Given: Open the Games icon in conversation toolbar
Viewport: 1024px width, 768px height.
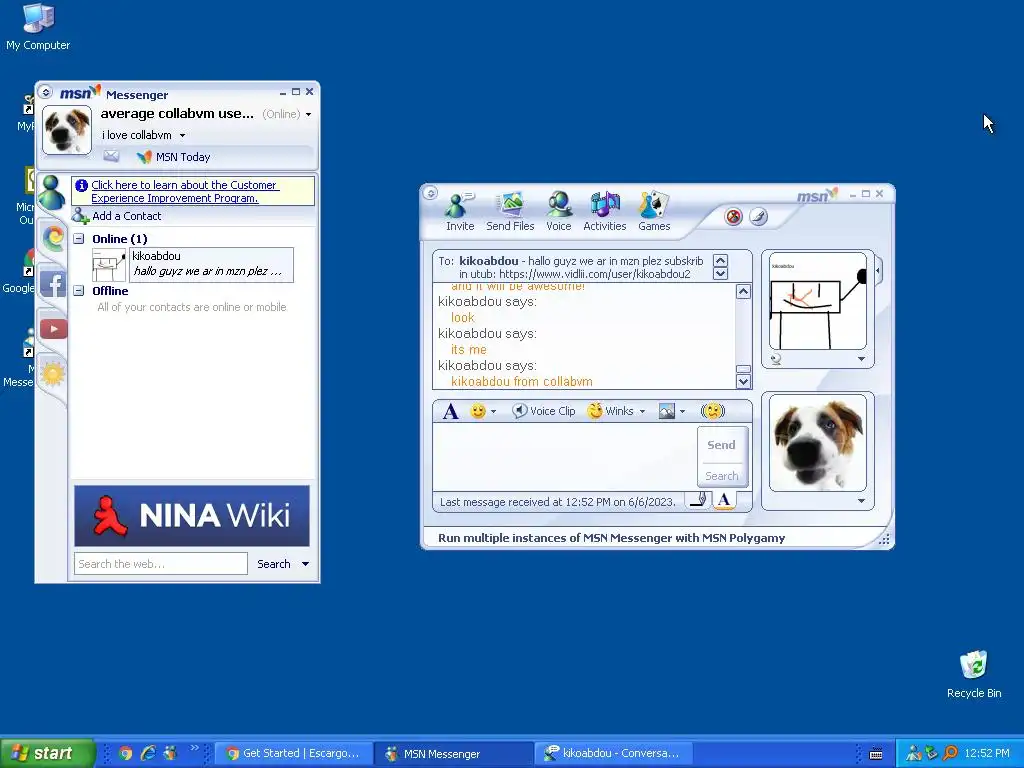Looking at the screenshot, I should (x=654, y=212).
